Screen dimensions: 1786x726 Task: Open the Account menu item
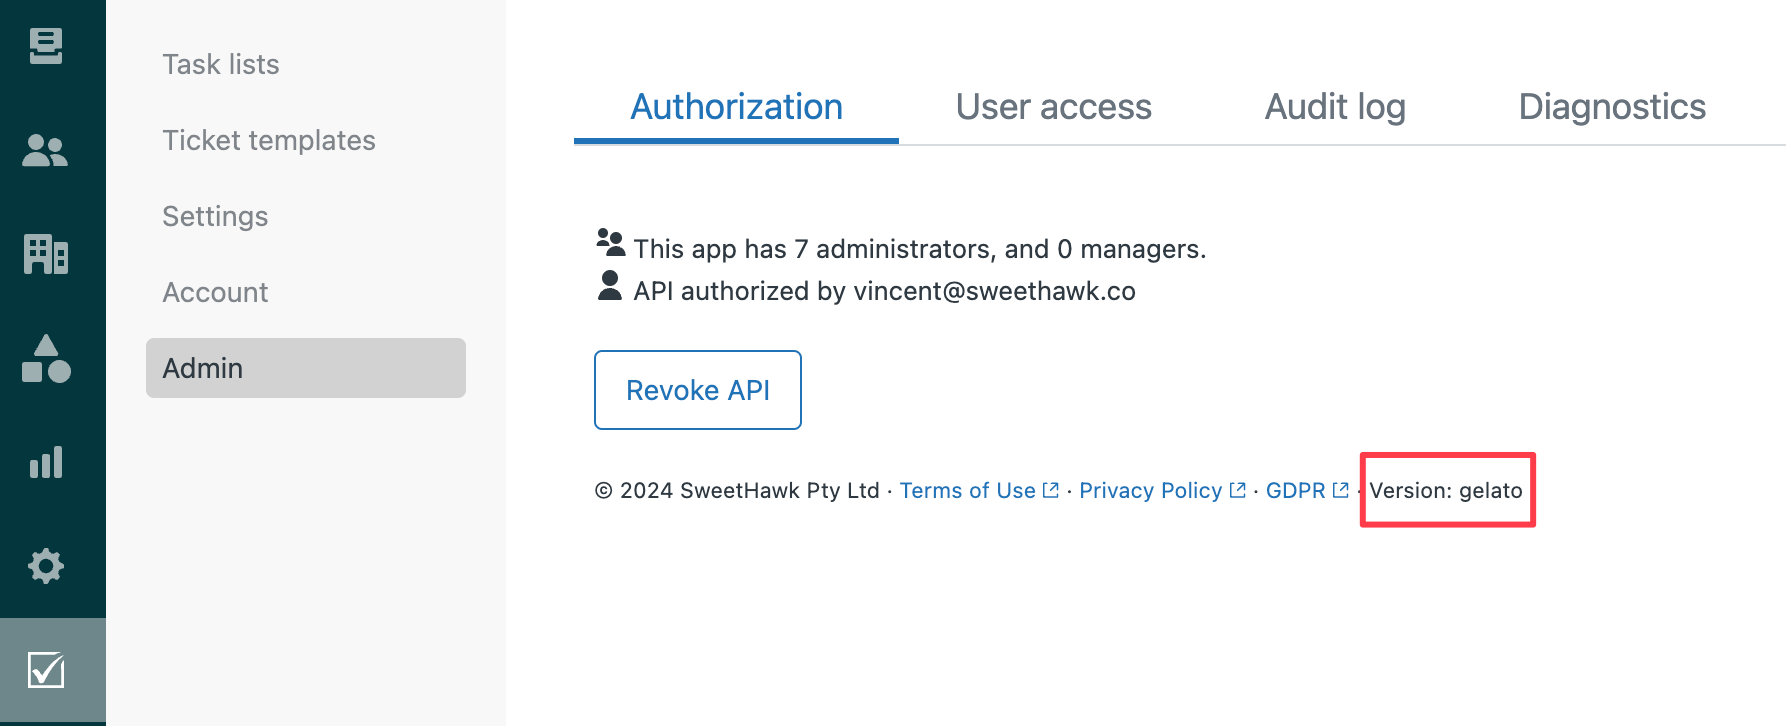(215, 292)
